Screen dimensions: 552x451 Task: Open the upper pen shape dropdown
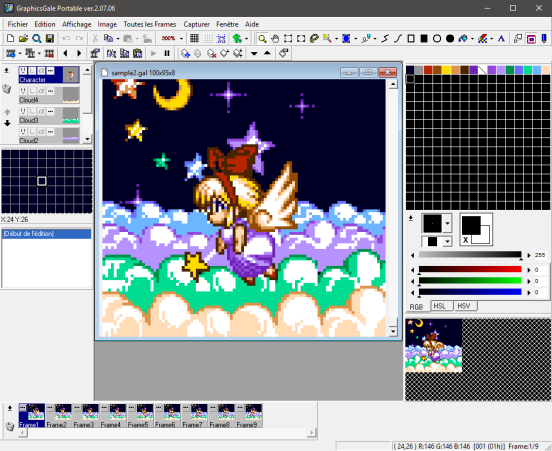click(447, 223)
